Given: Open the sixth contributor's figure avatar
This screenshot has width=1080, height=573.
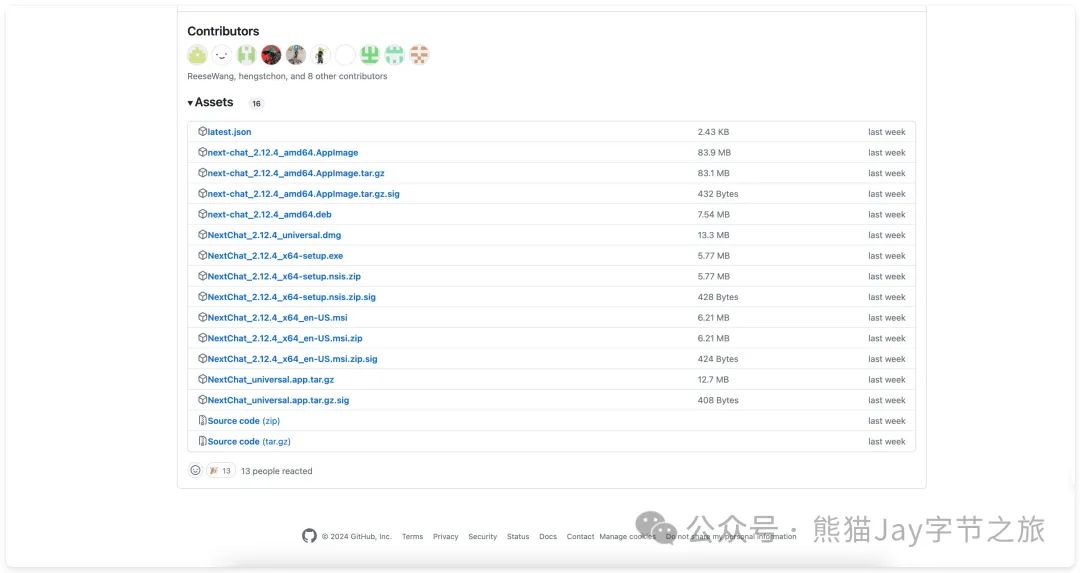Looking at the screenshot, I should (320, 55).
